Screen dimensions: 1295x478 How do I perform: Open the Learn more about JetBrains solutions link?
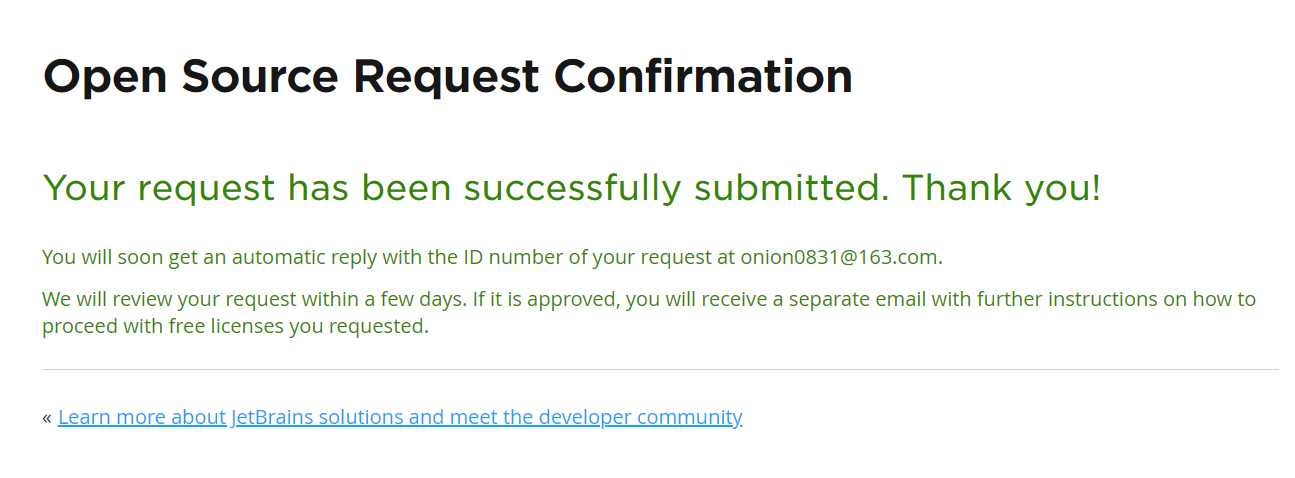click(400, 417)
